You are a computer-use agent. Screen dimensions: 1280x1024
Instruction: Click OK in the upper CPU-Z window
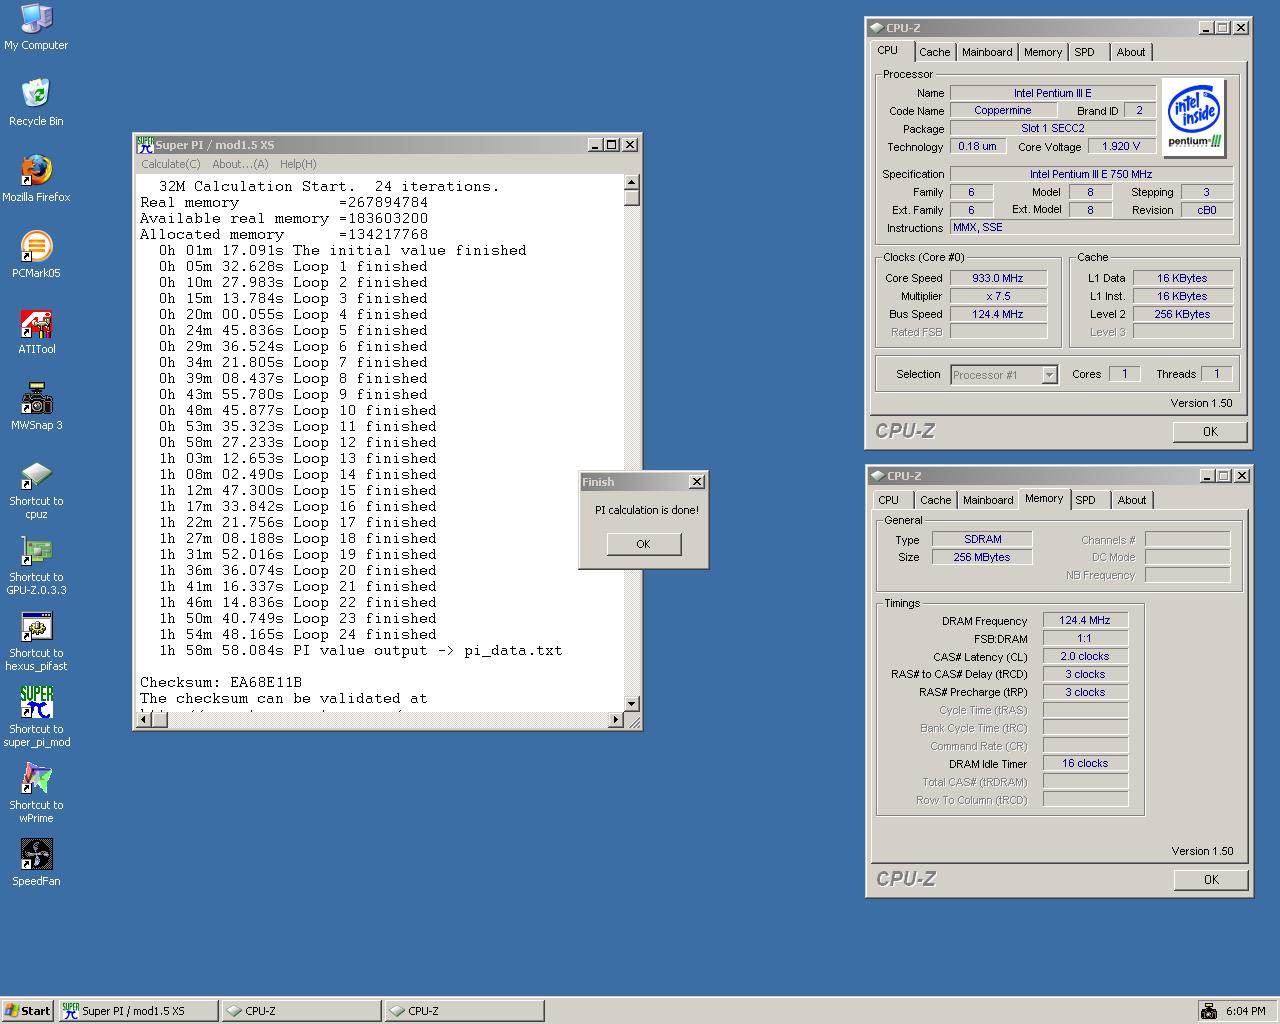tap(1210, 432)
